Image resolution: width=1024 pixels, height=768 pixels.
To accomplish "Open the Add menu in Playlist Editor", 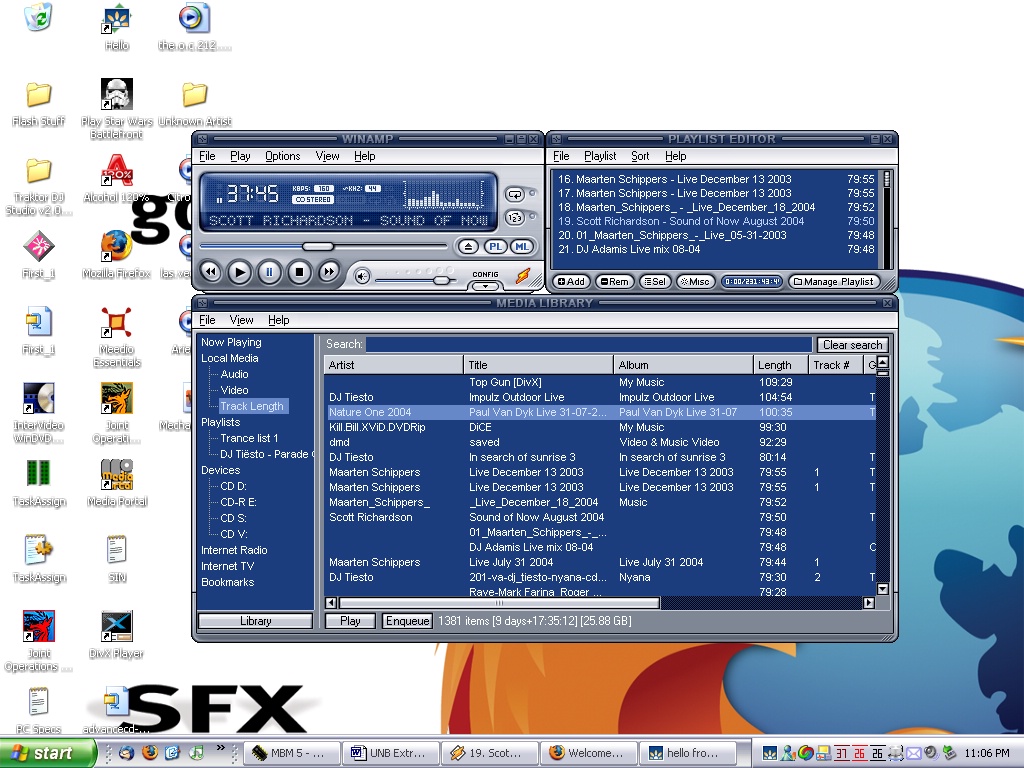I will [x=571, y=281].
